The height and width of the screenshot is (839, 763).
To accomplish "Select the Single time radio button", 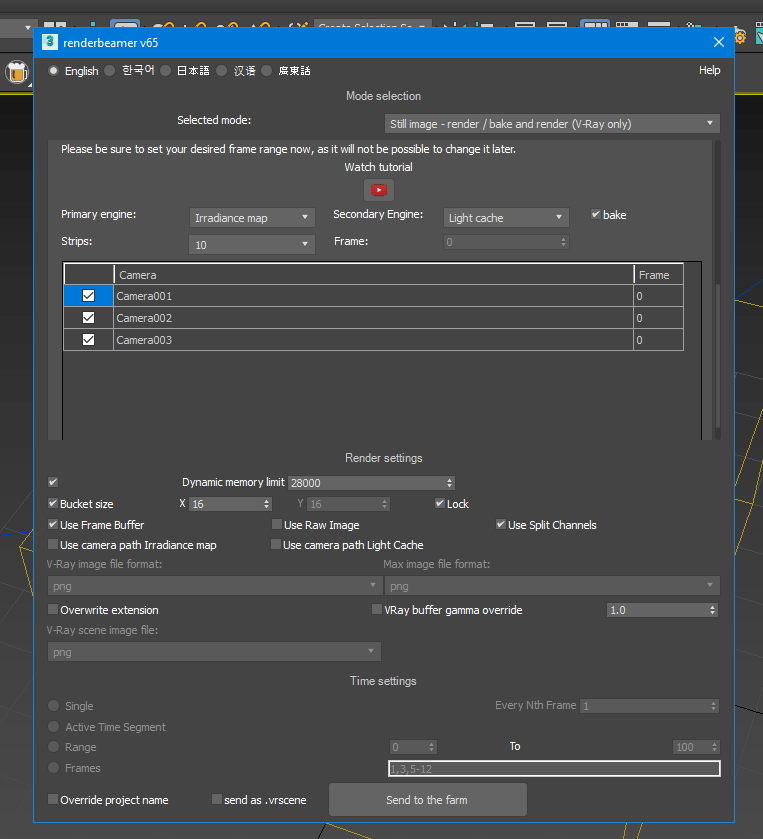I will (x=54, y=706).
